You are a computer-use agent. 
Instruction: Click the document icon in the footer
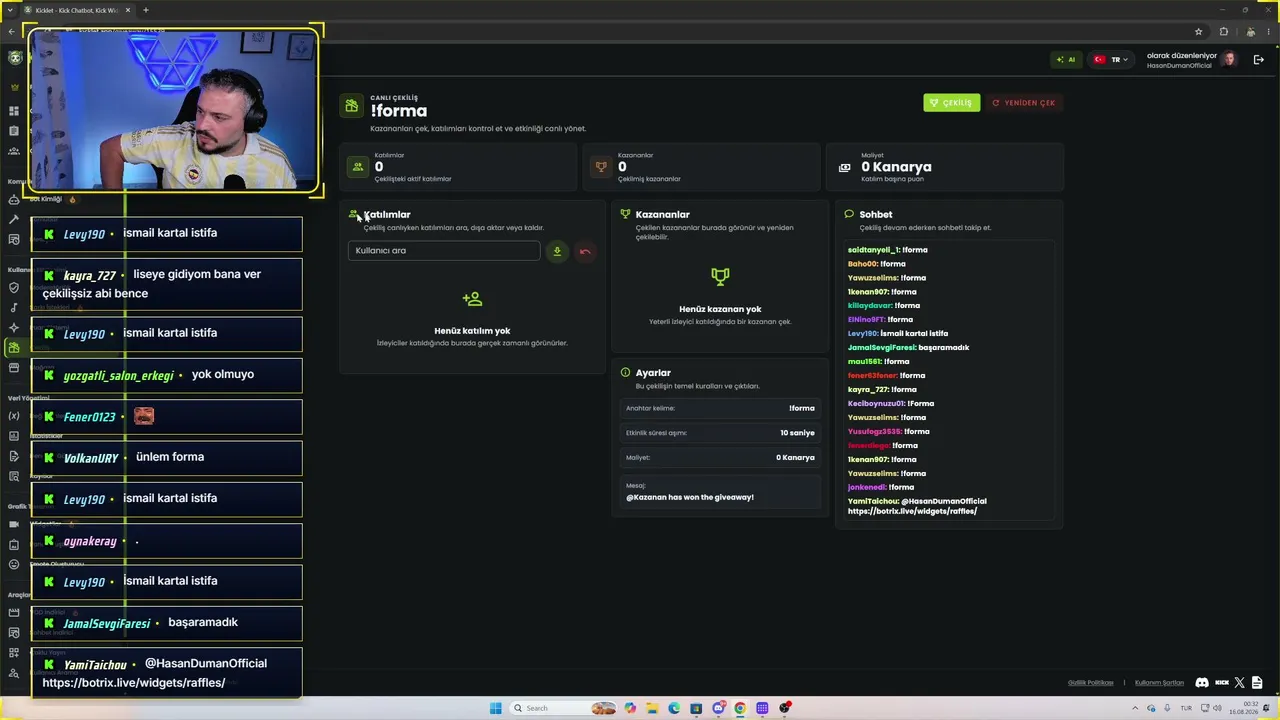(x=1257, y=683)
